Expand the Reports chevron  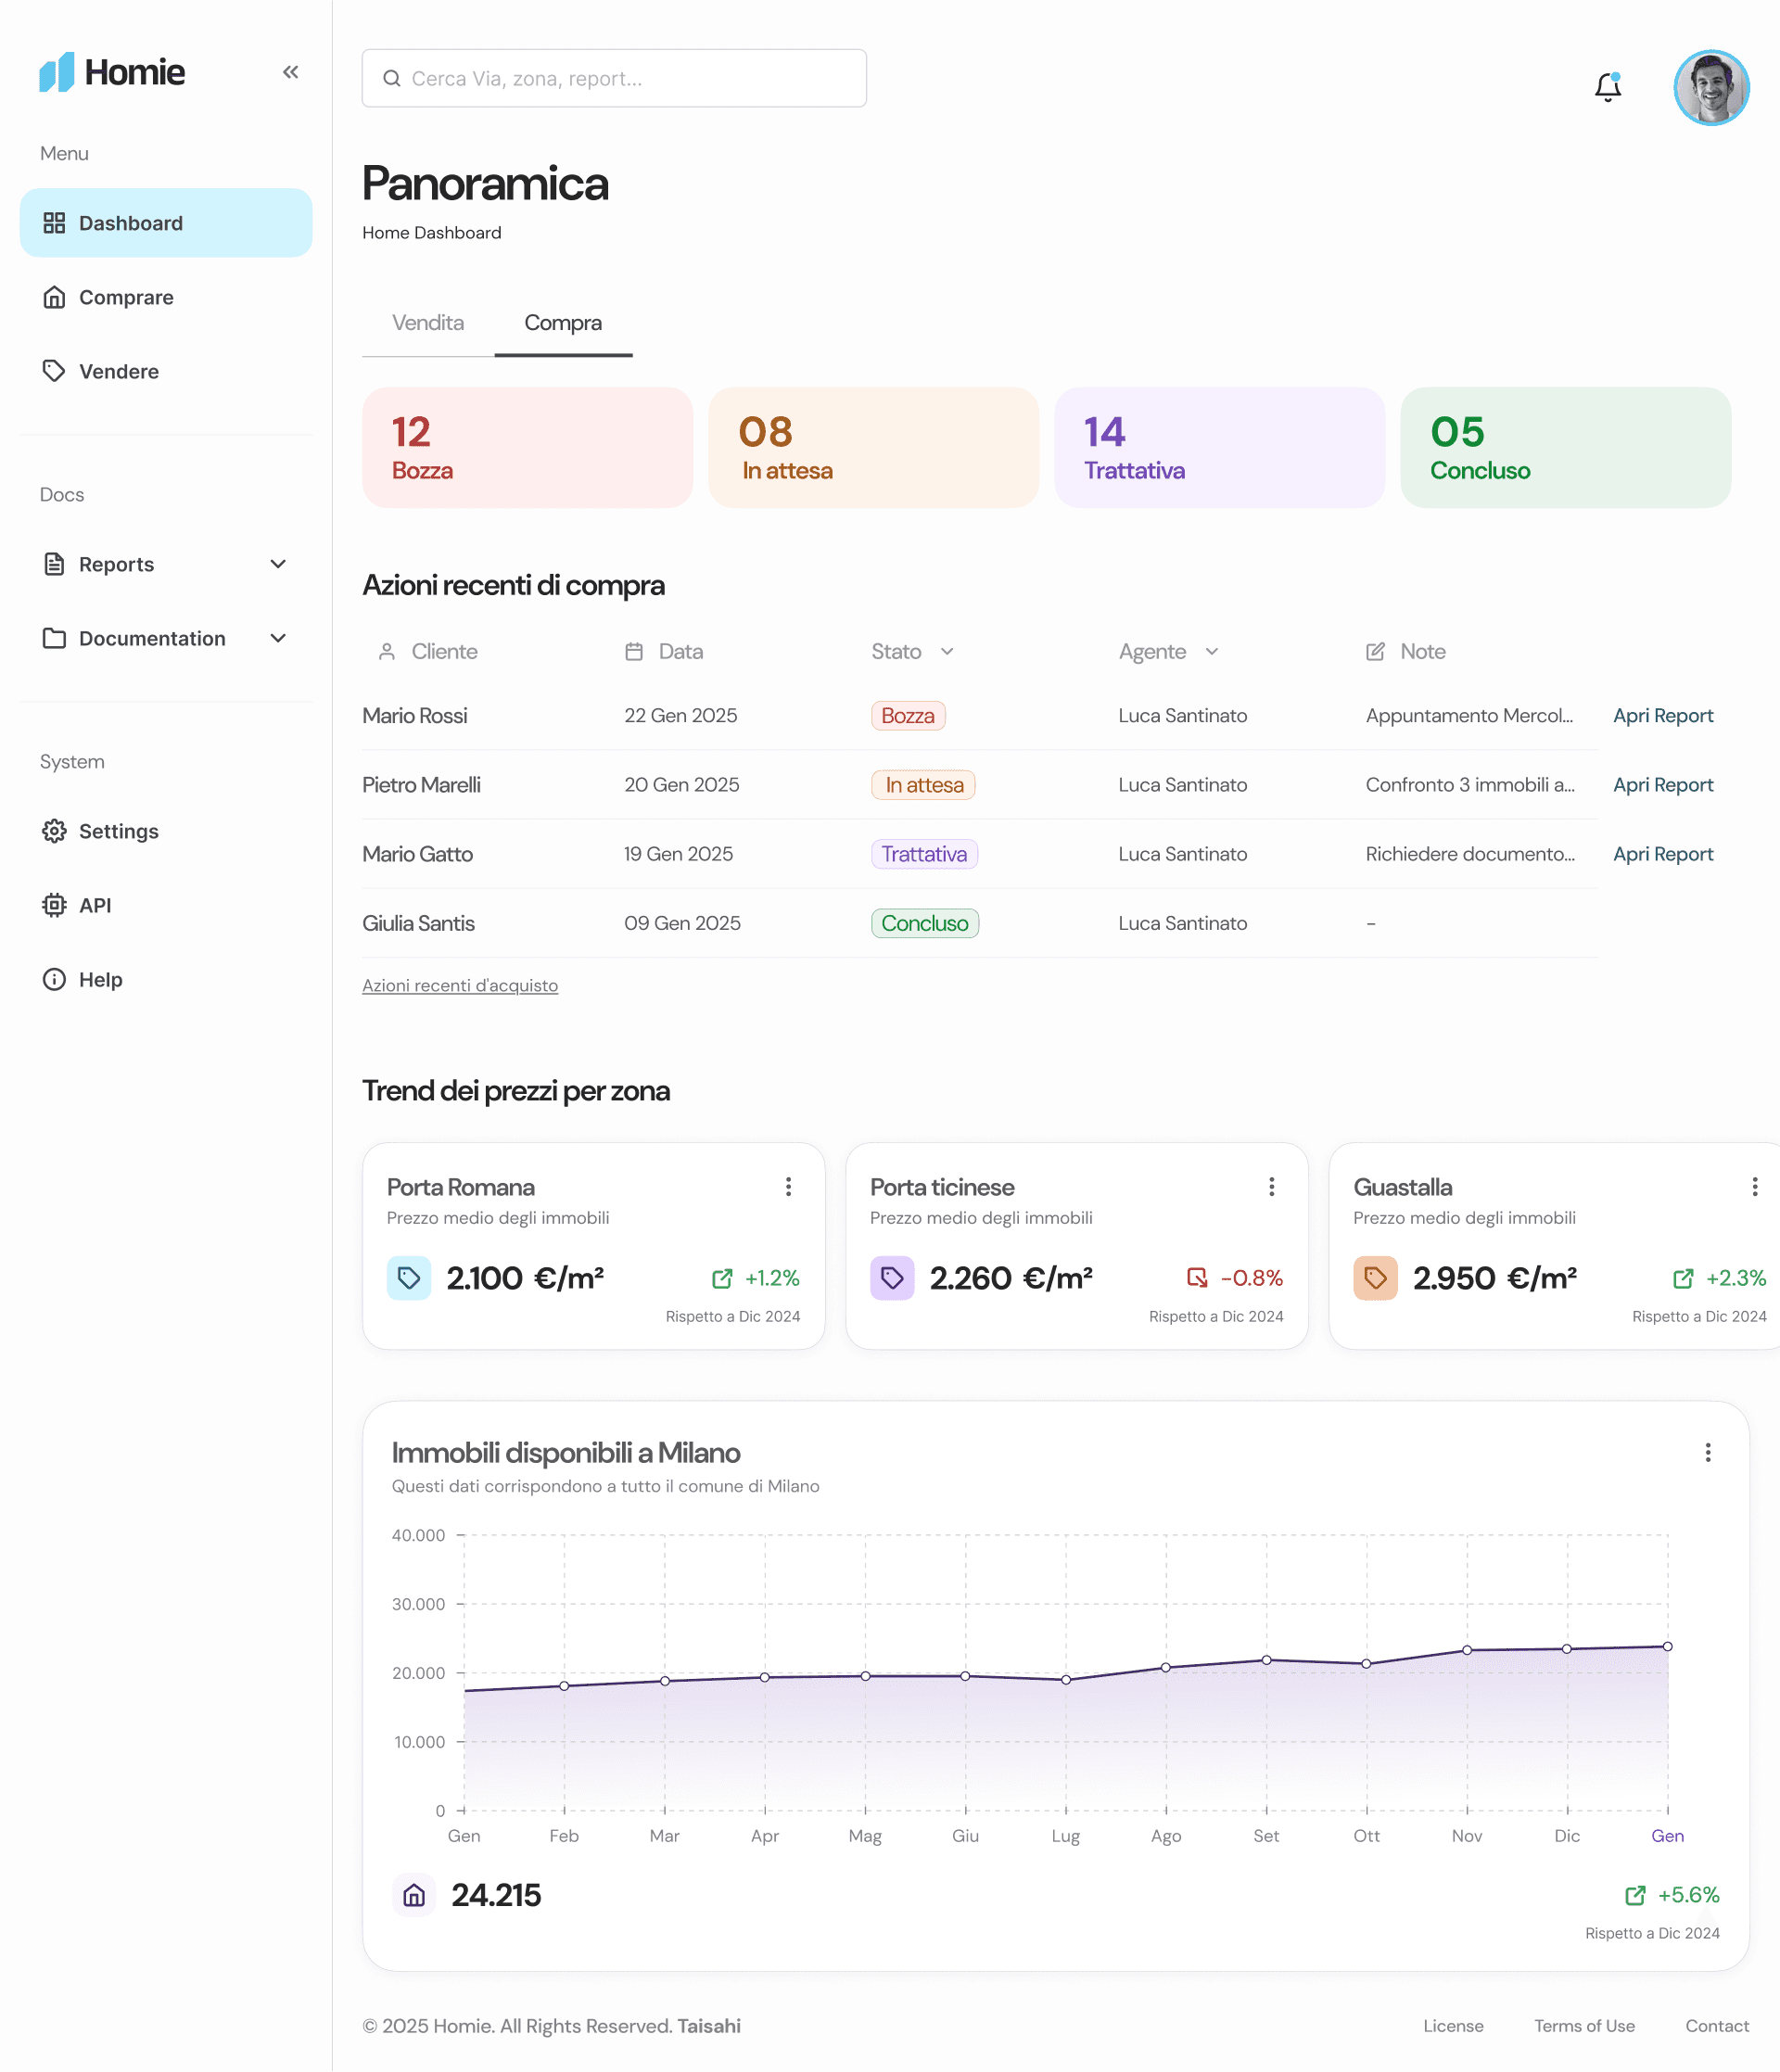278,564
